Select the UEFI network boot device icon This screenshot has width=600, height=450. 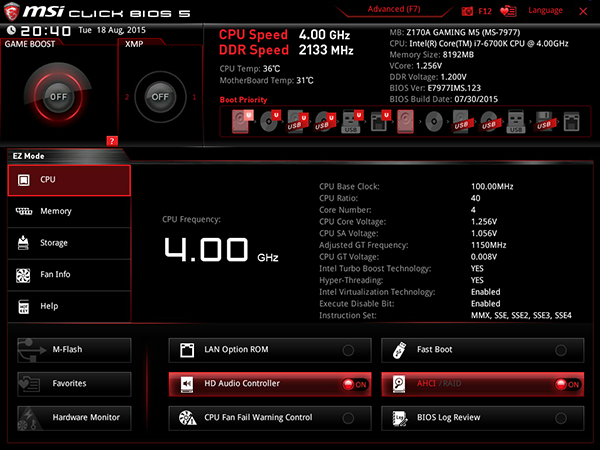(x=380, y=121)
